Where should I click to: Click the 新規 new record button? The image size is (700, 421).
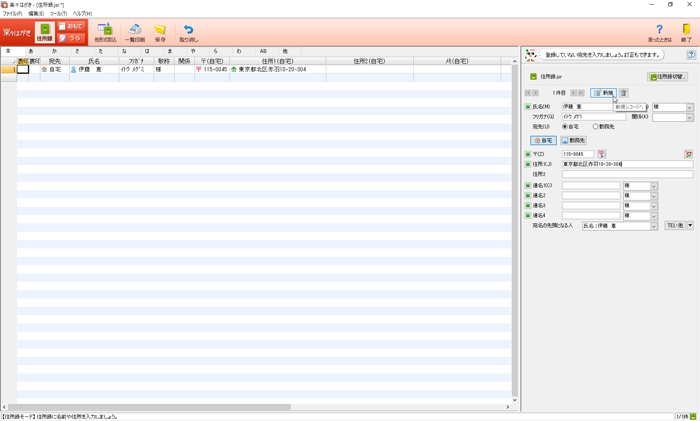tap(603, 93)
